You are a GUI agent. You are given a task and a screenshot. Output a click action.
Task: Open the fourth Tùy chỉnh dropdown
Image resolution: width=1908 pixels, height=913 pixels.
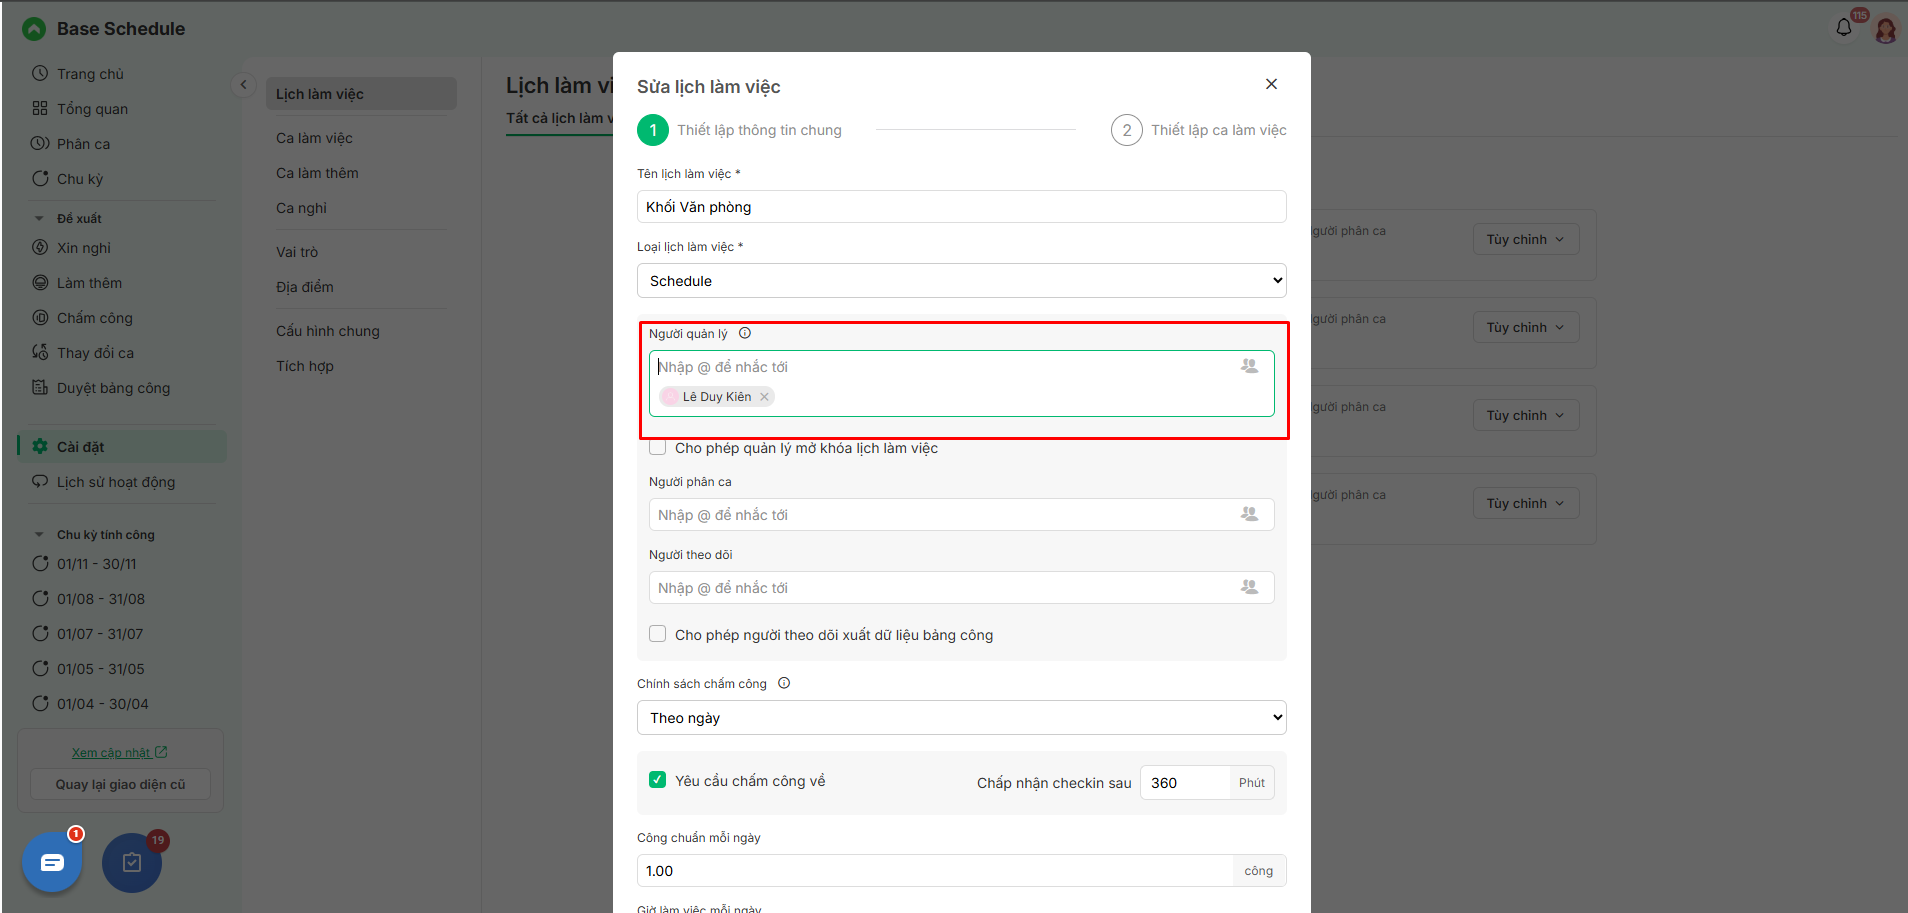pos(1525,503)
